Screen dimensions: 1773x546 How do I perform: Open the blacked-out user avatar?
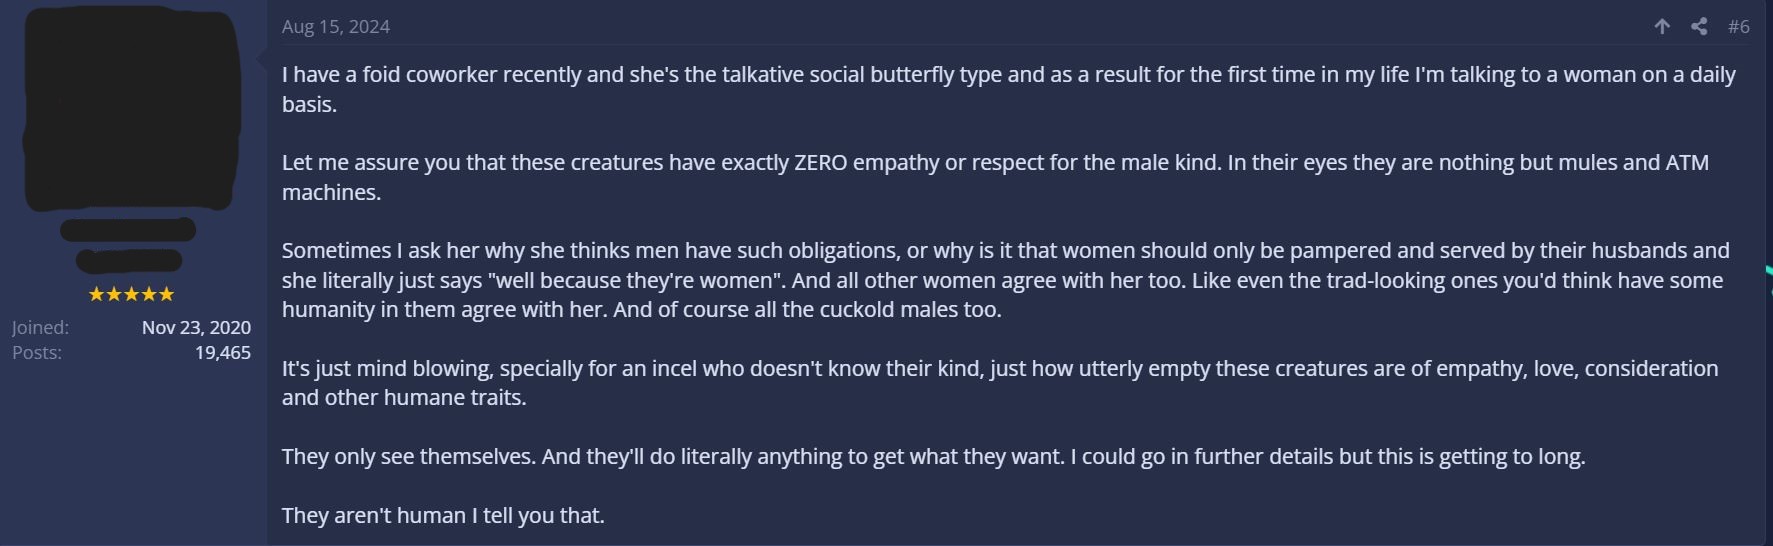[132, 109]
